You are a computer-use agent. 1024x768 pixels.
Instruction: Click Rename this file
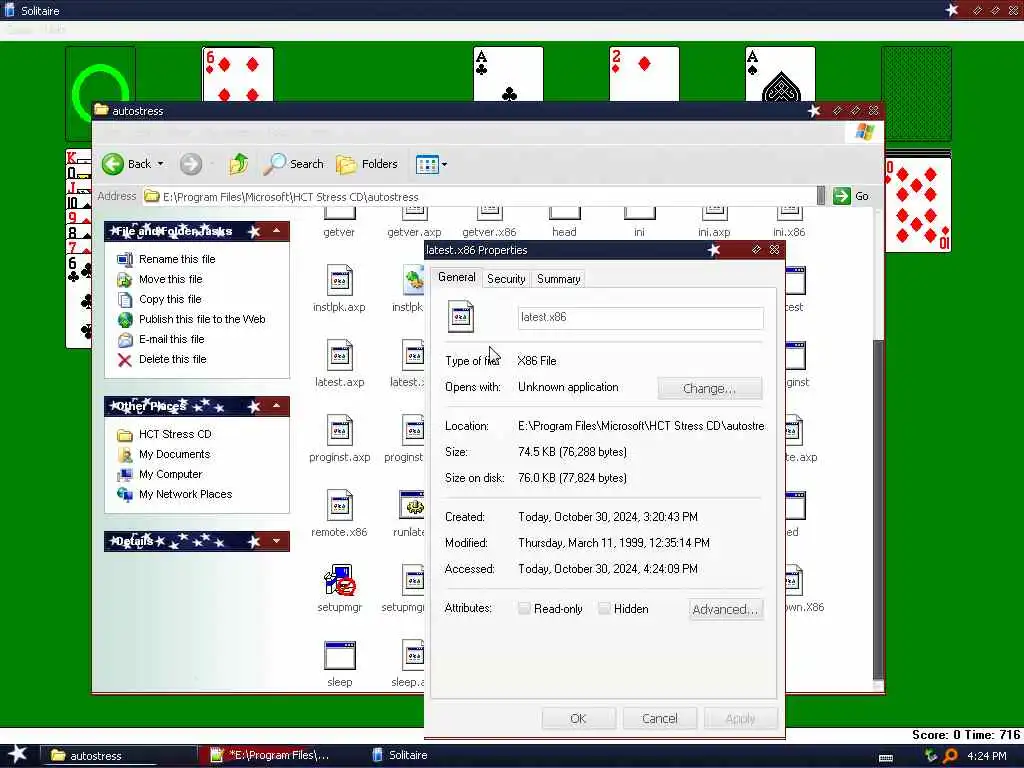coord(177,259)
